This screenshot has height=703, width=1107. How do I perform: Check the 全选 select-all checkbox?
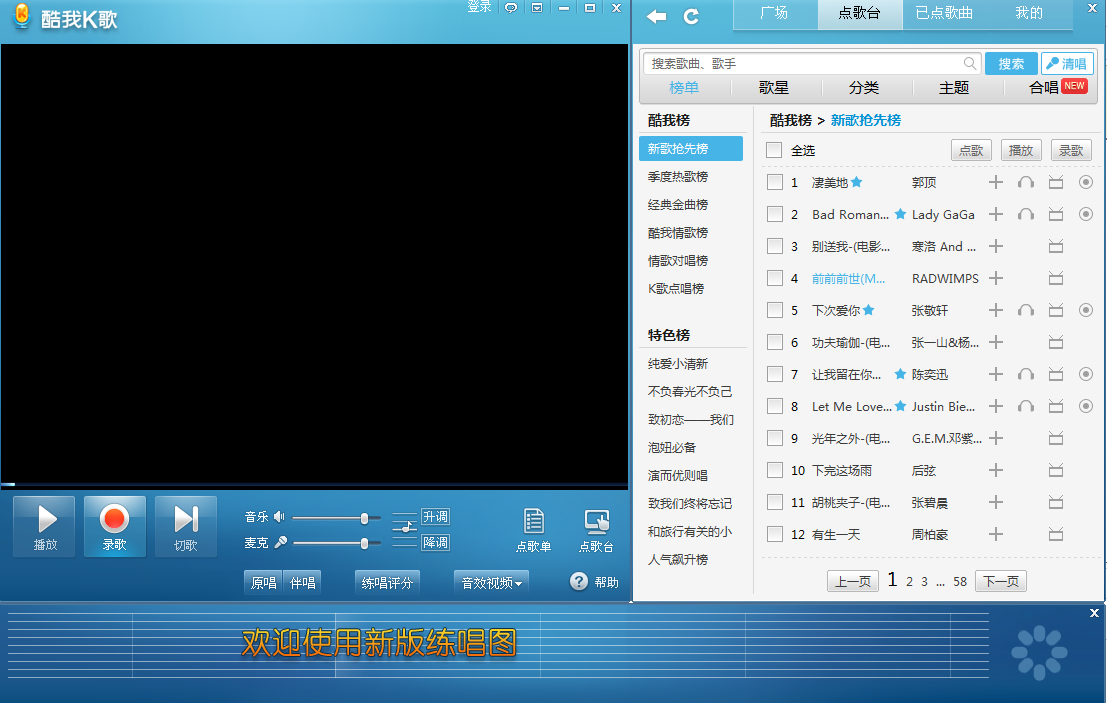(774, 150)
